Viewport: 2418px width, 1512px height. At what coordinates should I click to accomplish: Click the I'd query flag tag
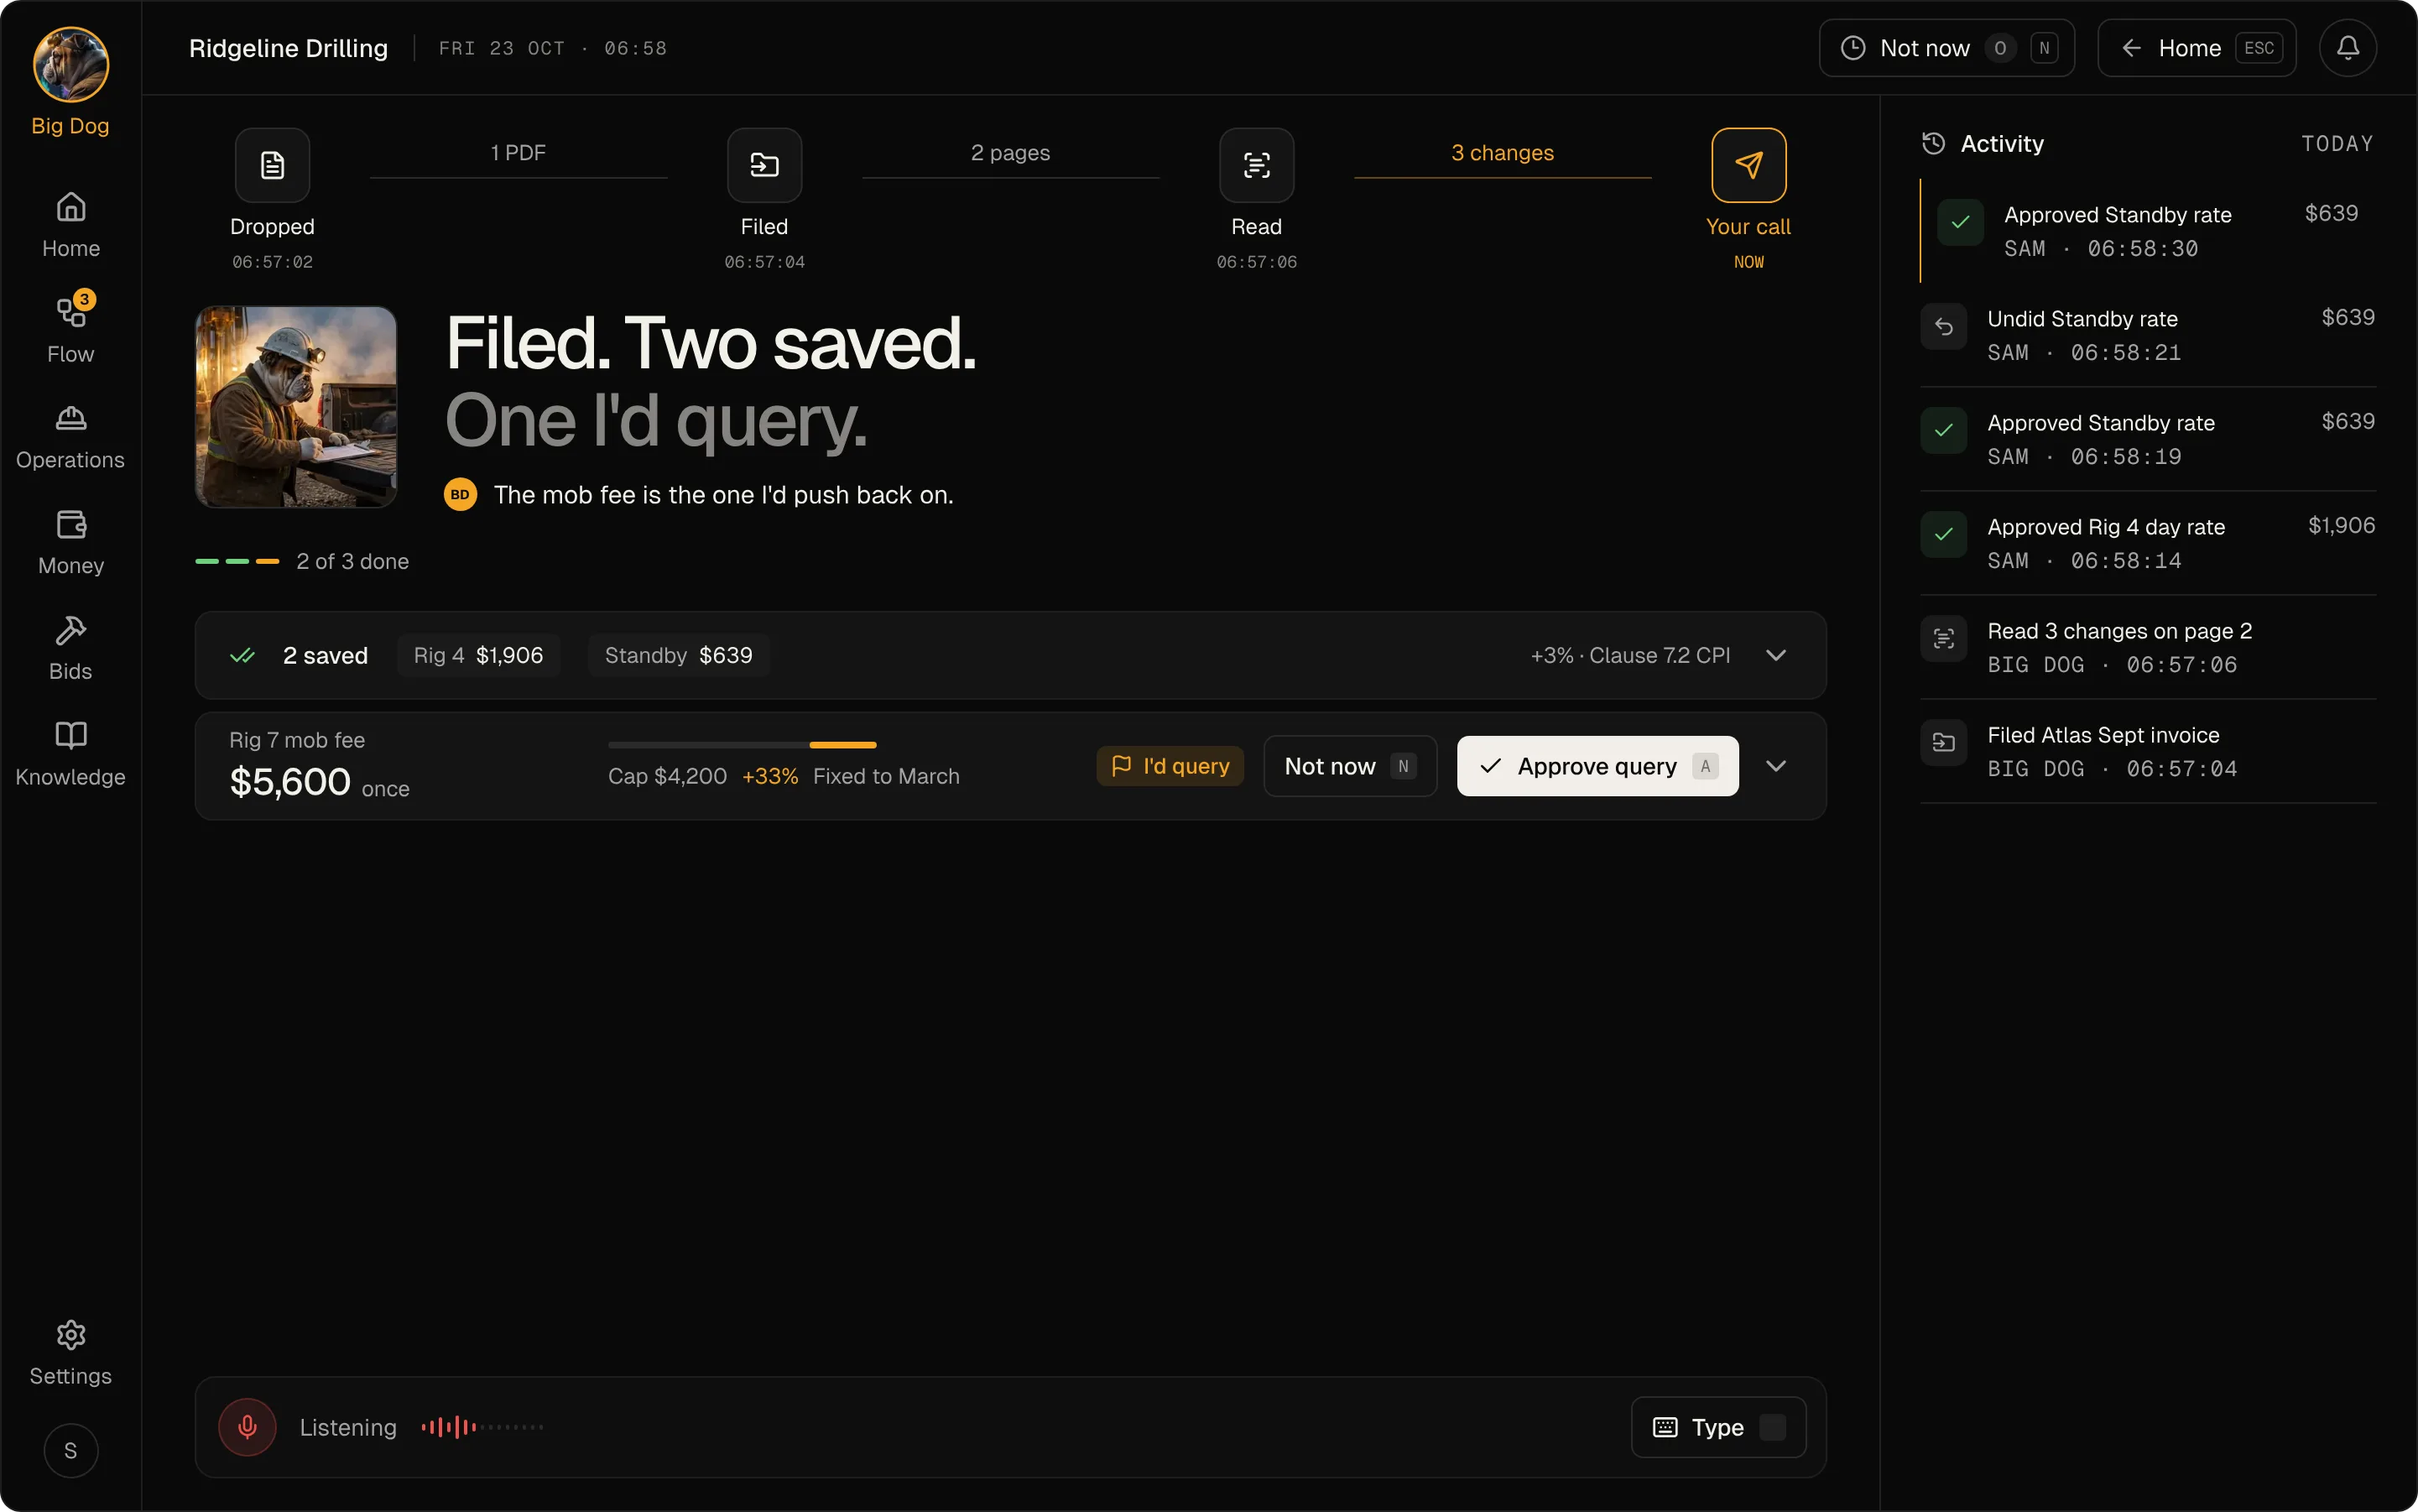pos(1170,766)
